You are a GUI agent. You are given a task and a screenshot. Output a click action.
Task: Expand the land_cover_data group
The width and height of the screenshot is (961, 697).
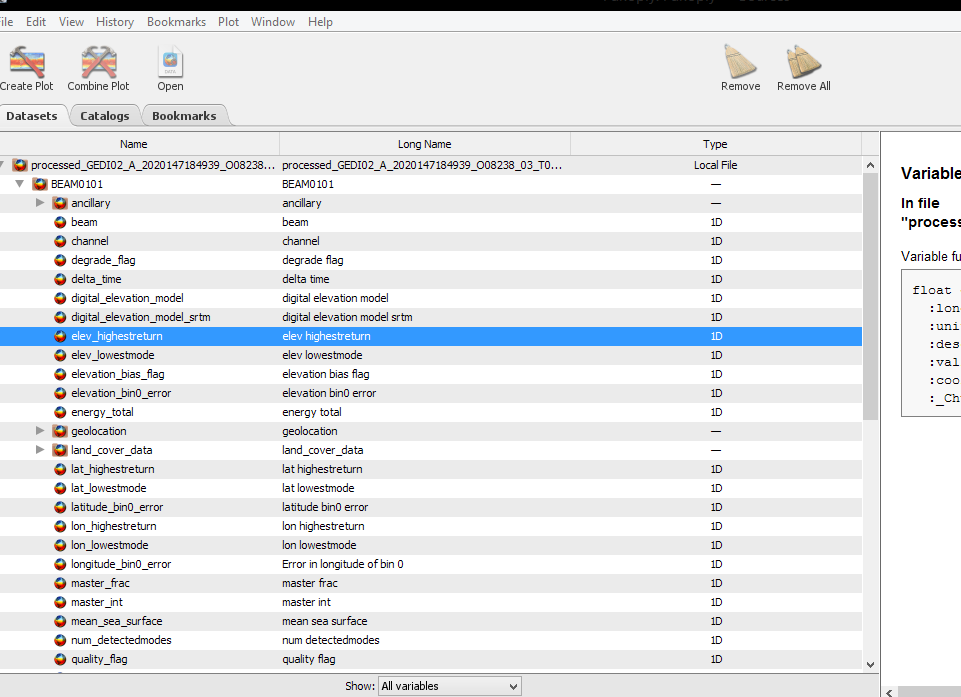(41, 450)
